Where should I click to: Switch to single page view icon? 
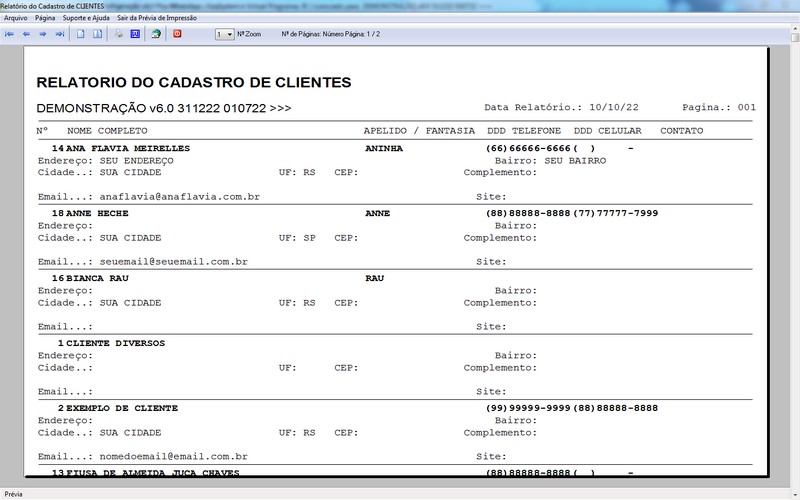81,34
